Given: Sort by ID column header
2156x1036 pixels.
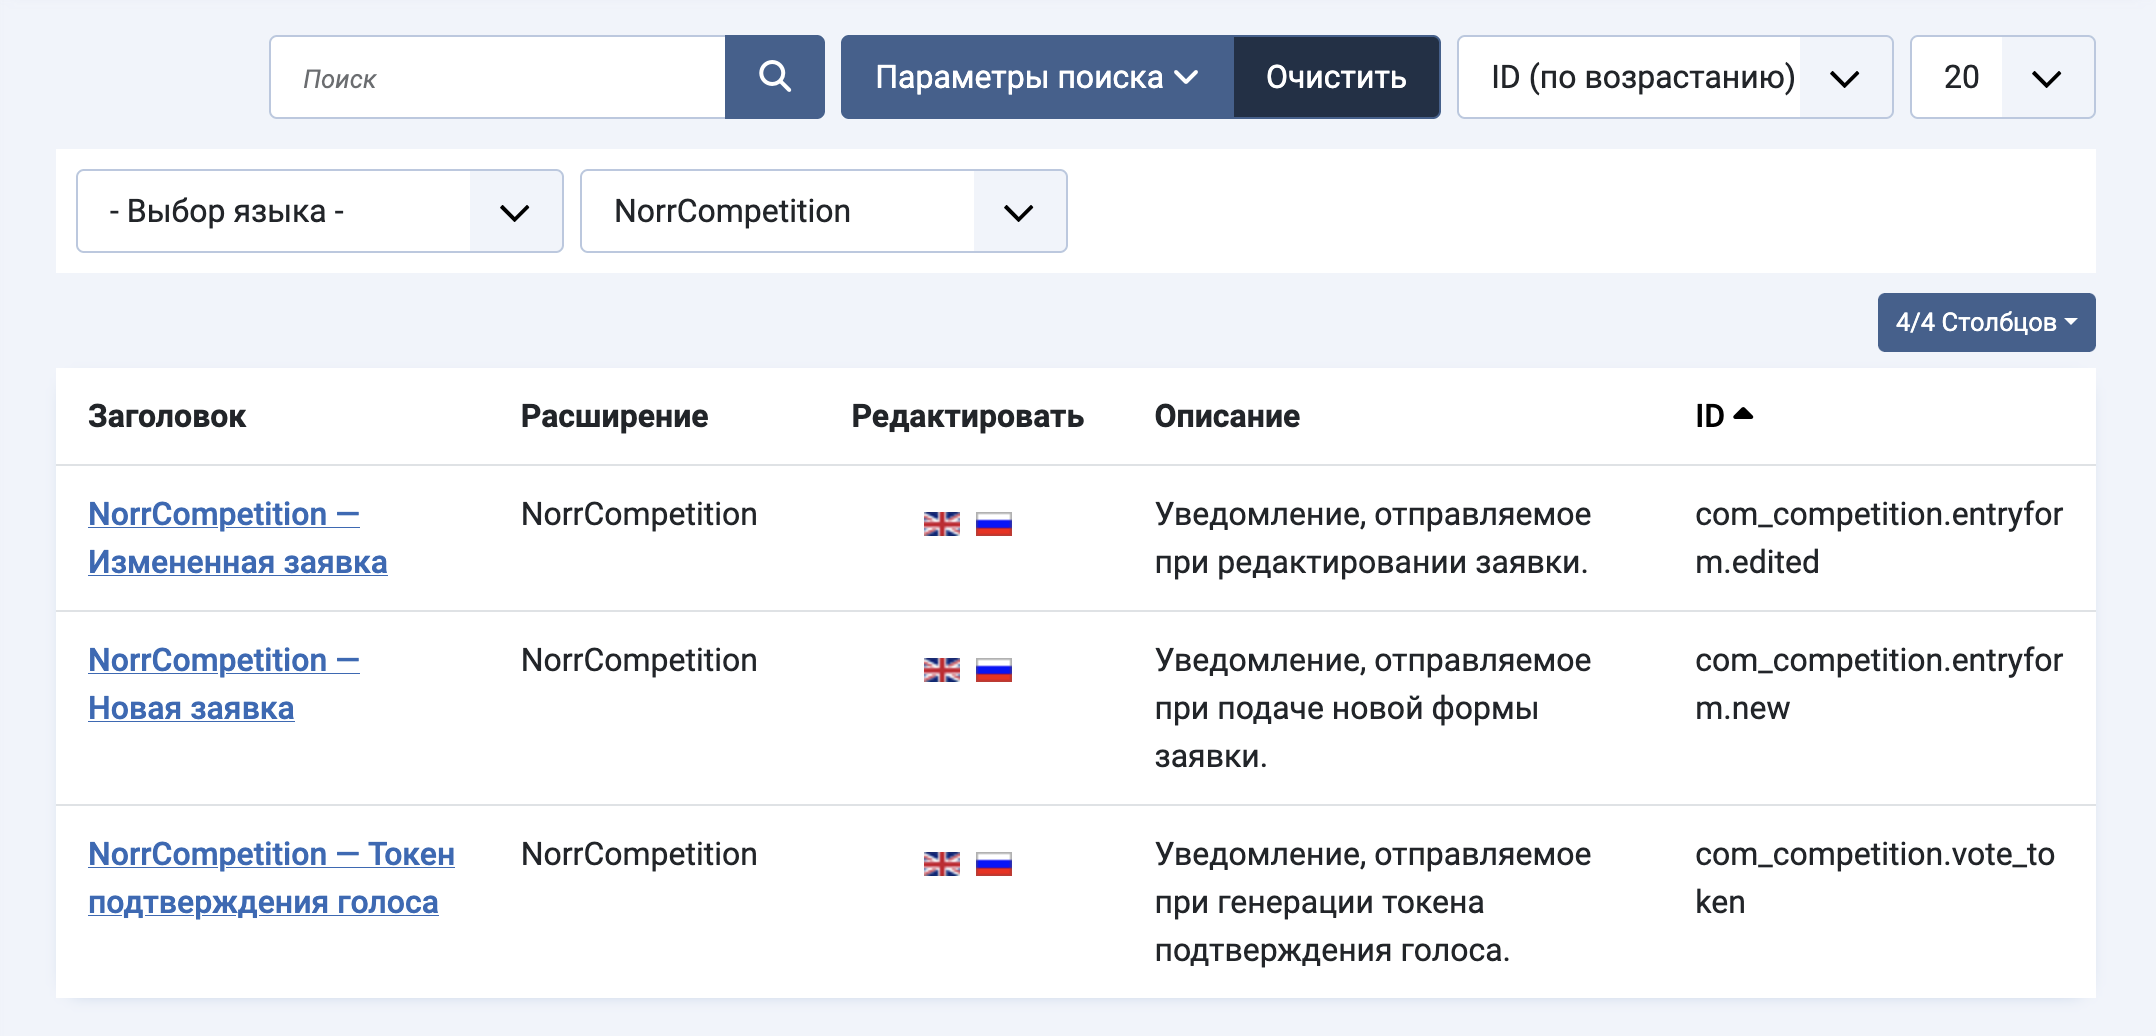Looking at the screenshot, I should coord(1710,416).
